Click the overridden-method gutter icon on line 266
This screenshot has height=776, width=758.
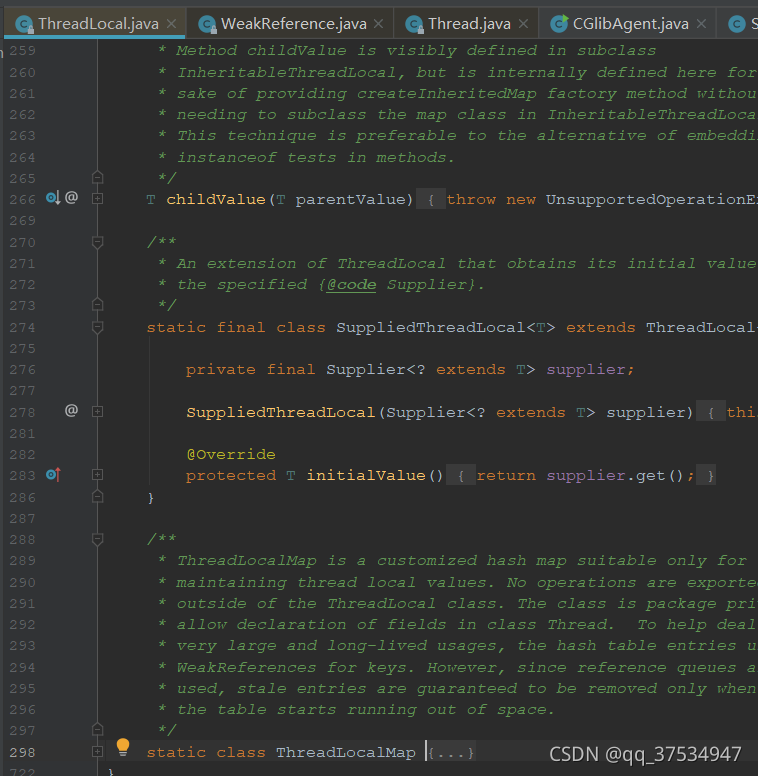[53, 198]
